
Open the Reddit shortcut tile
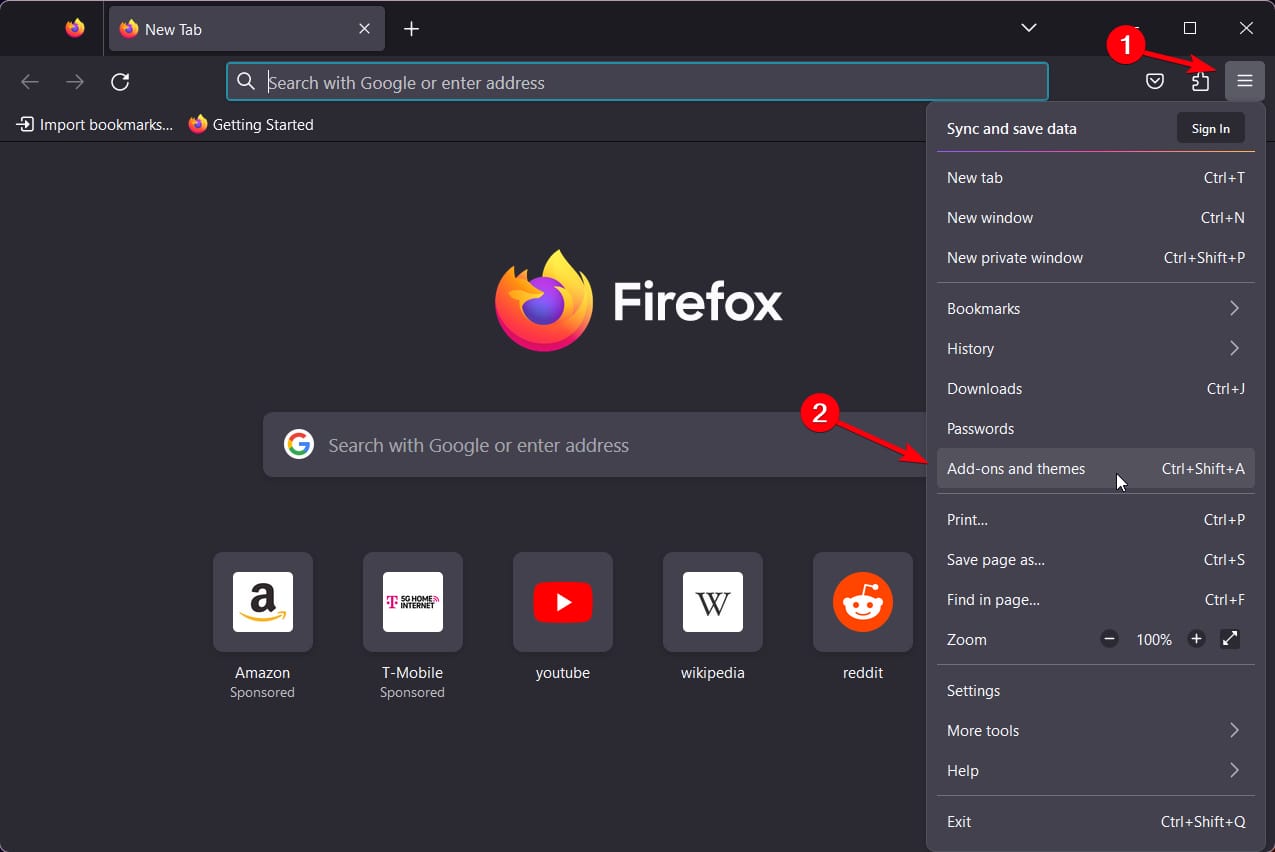862,602
